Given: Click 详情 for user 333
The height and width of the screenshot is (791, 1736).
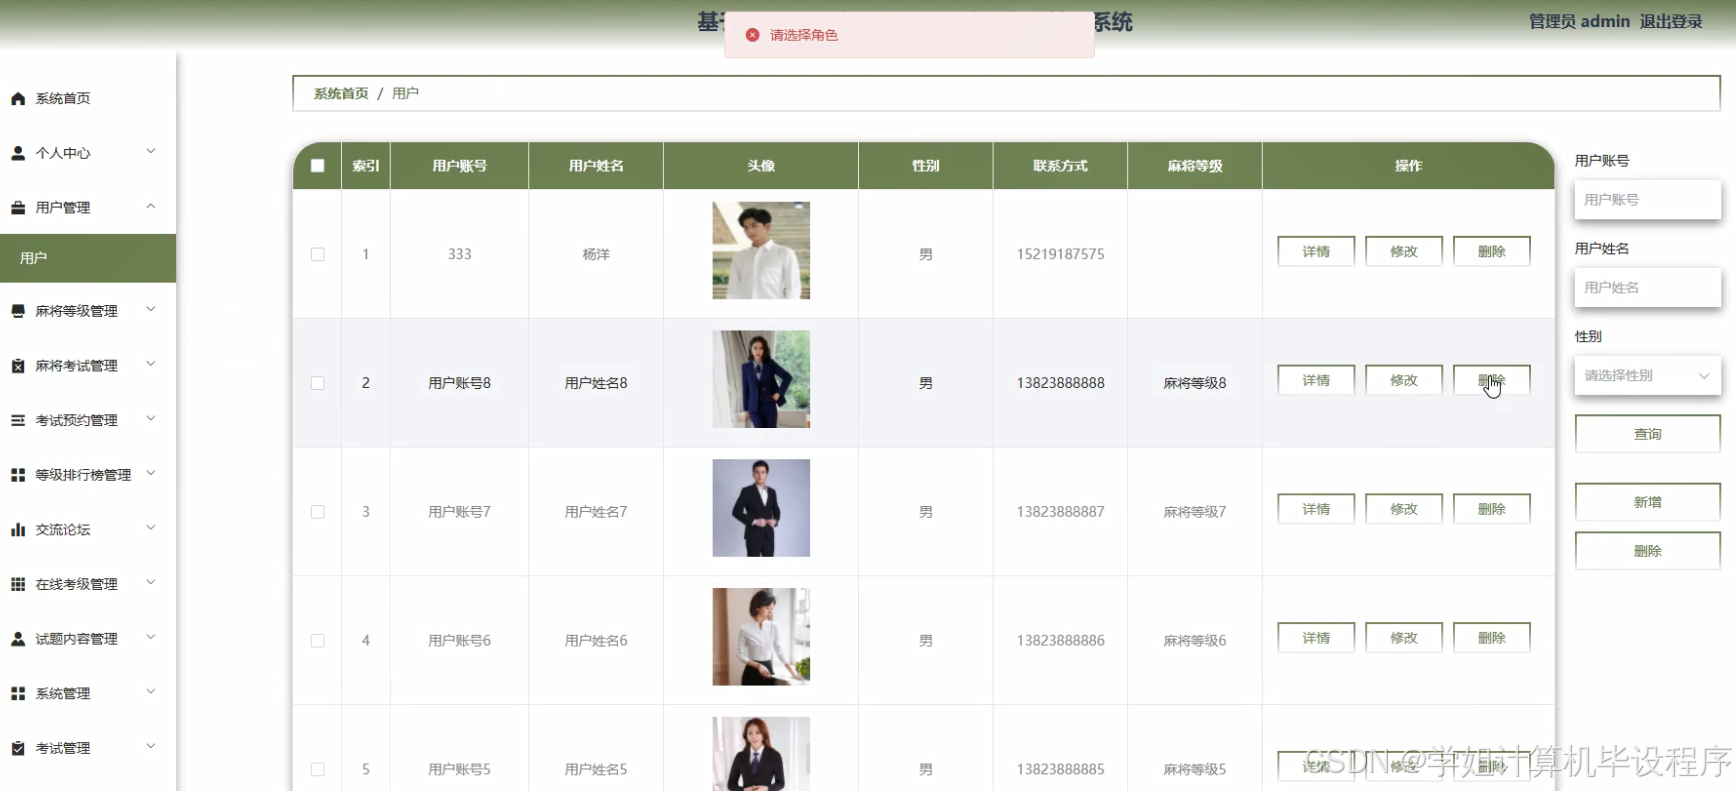Looking at the screenshot, I should pos(1316,252).
